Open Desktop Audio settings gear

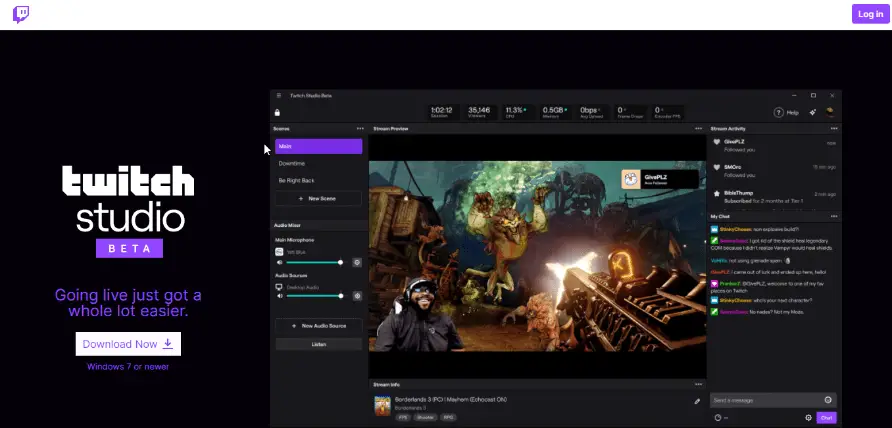click(x=357, y=296)
